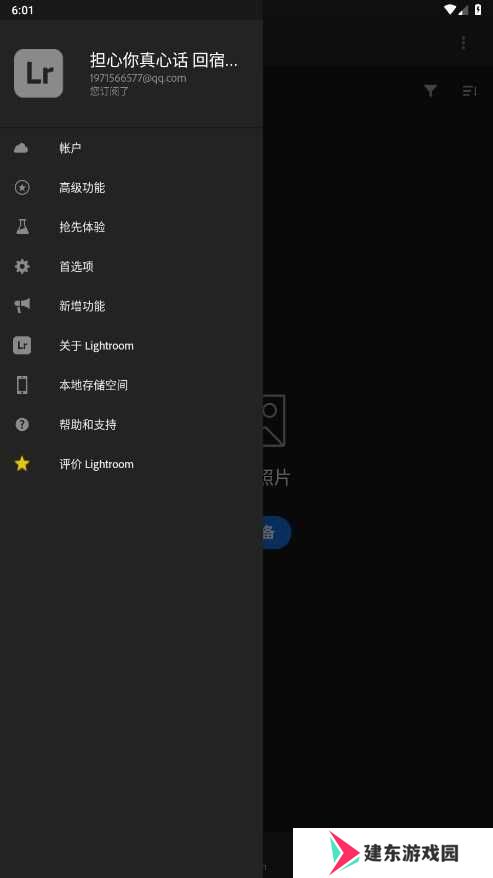Open the 帐户 menu entry
The width and height of the screenshot is (493, 878).
131,148
